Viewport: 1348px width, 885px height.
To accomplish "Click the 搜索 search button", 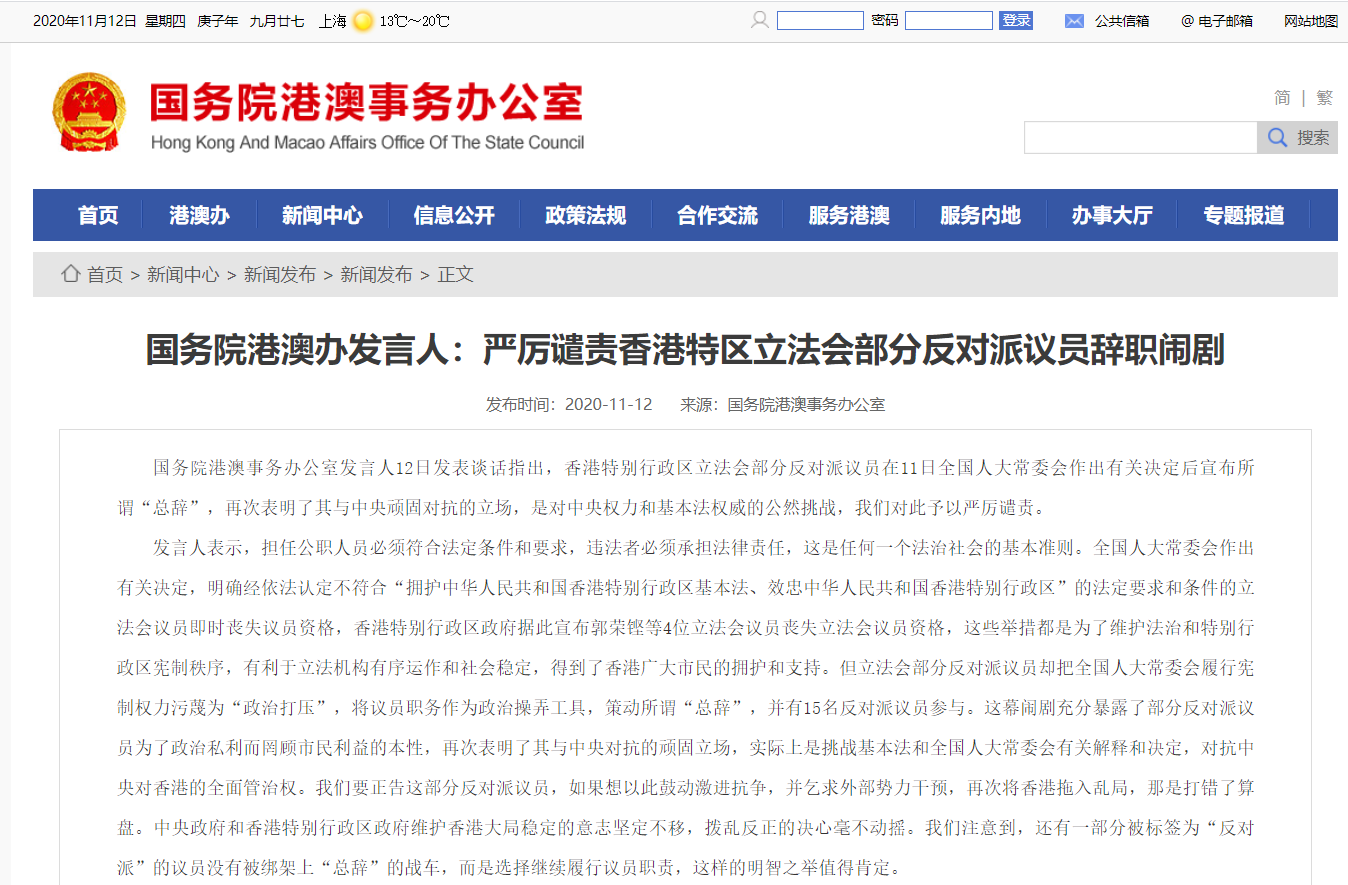I will click(1297, 138).
